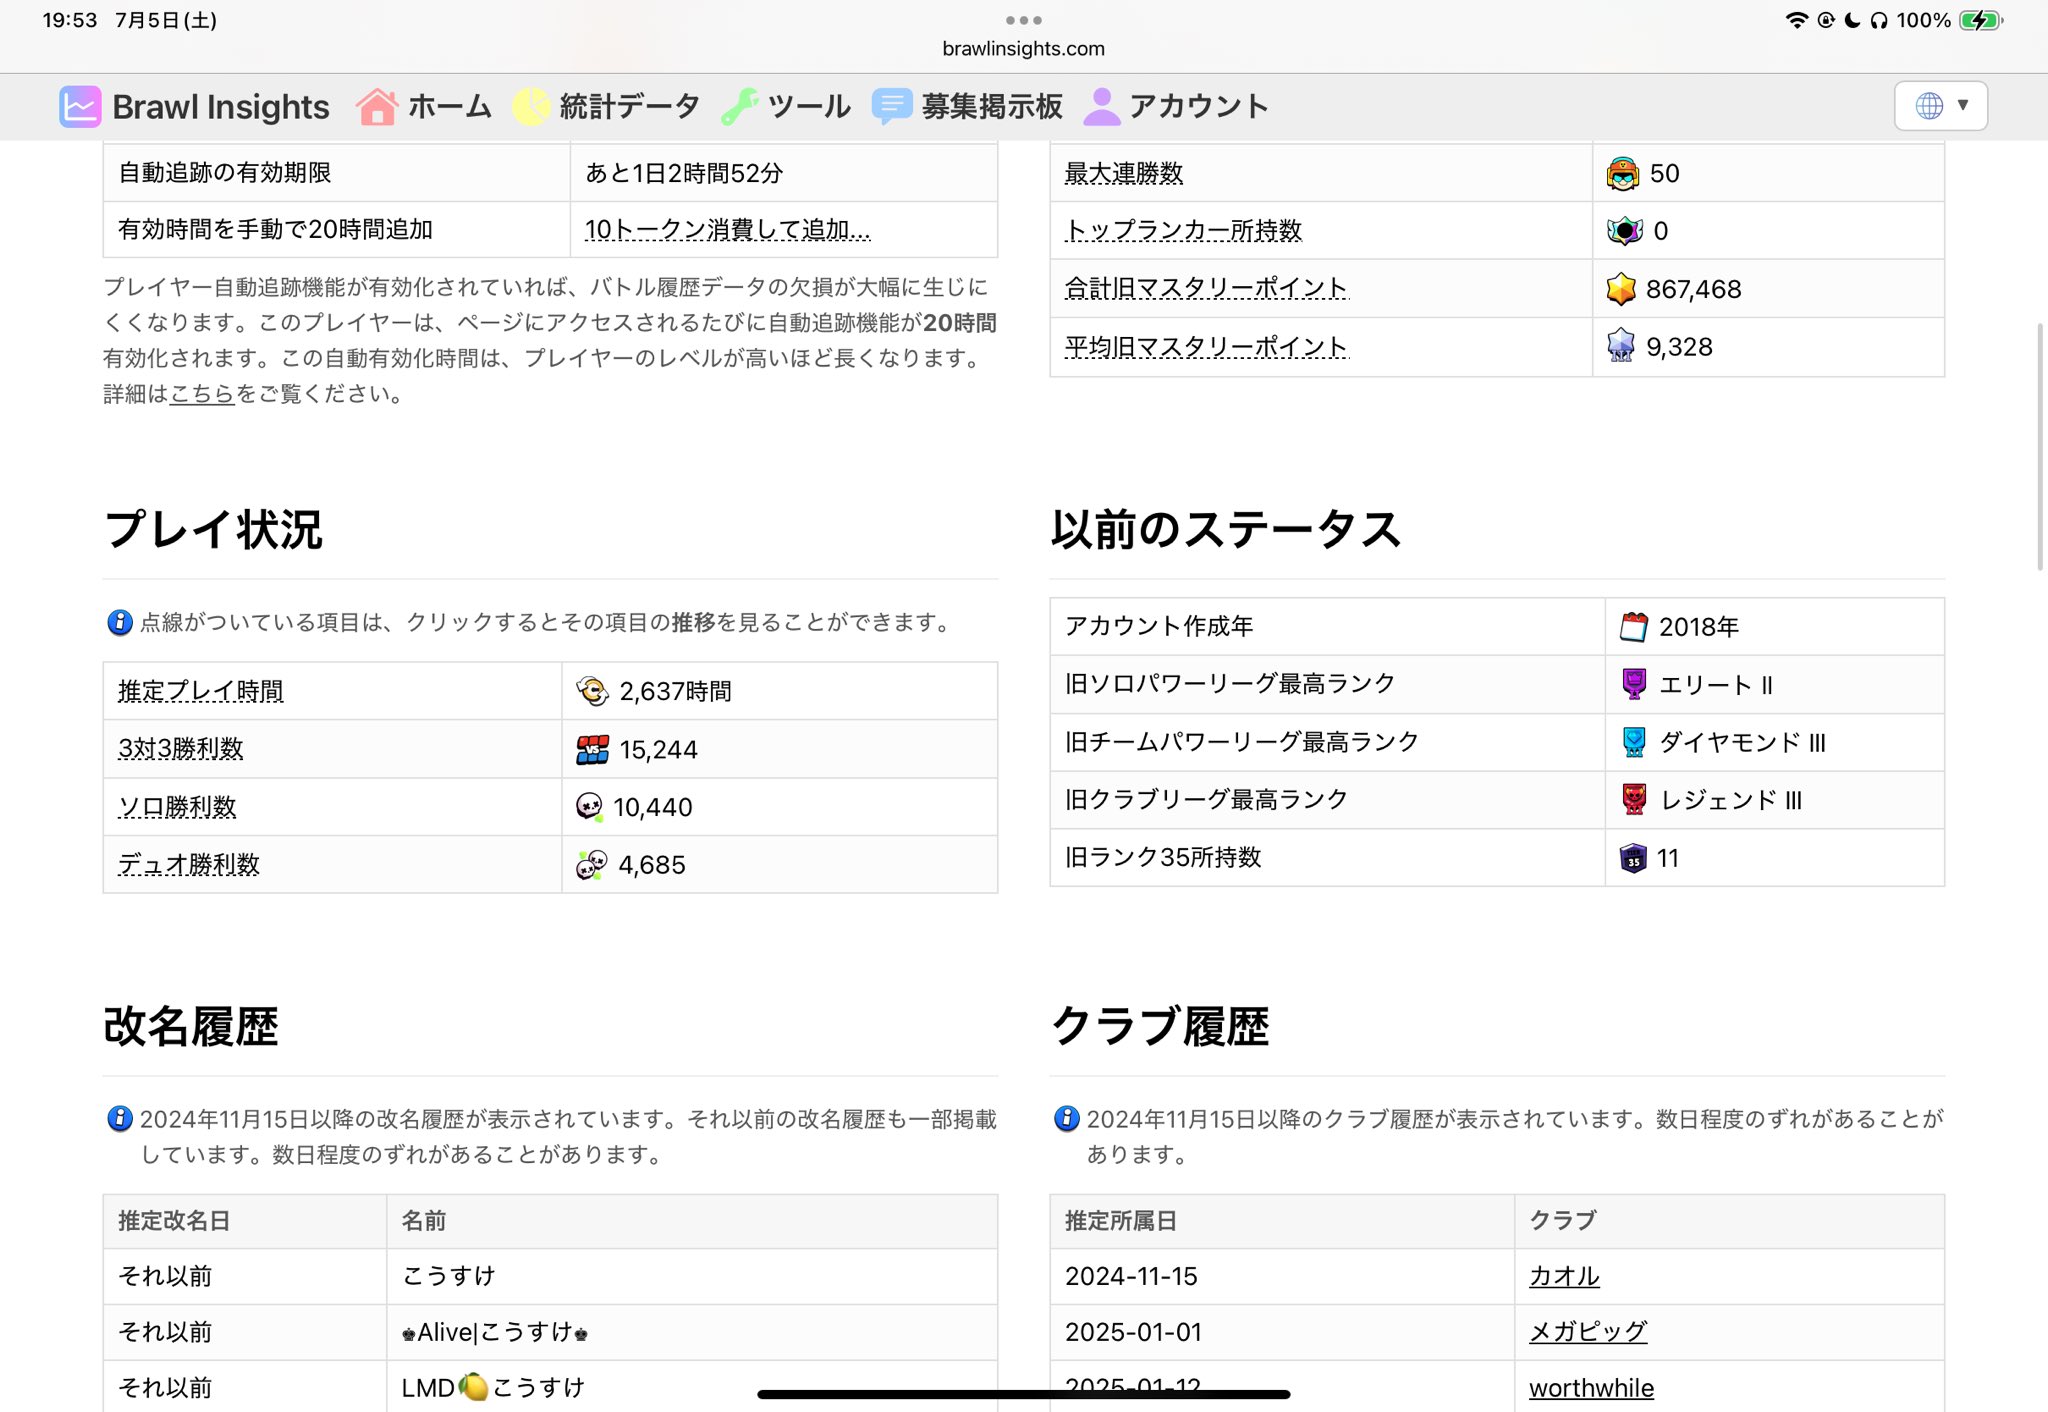Viewport: 2048px width, 1412px height.
Task: Open the こちら details link
Action: pyautogui.click(x=202, y=394)
